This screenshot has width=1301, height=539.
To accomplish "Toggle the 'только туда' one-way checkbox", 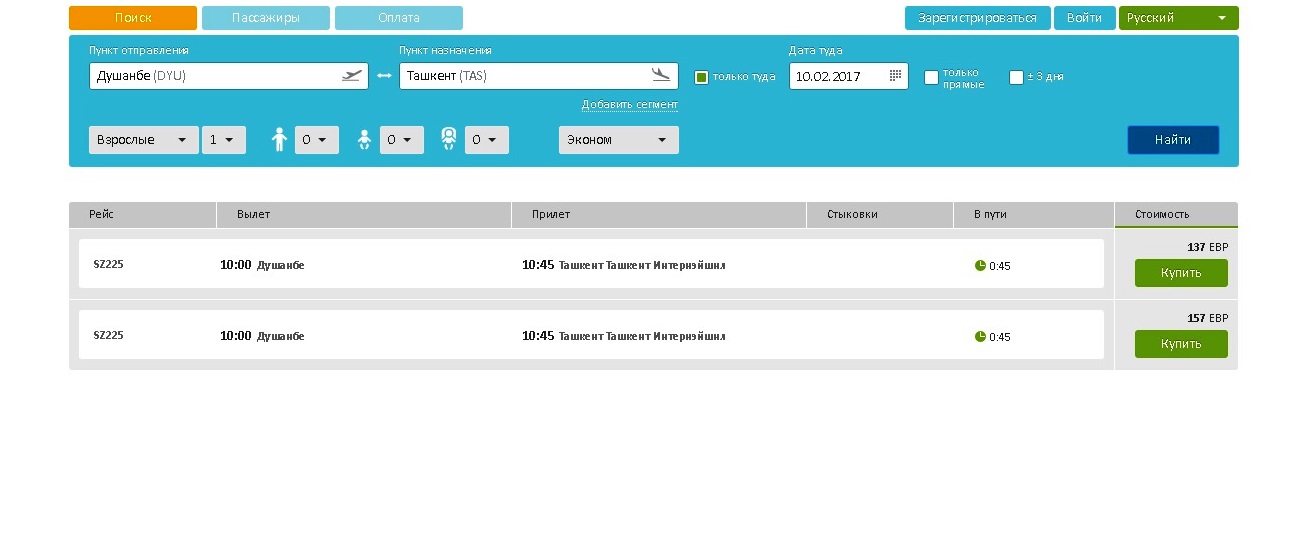I will (x=701, y=77).
